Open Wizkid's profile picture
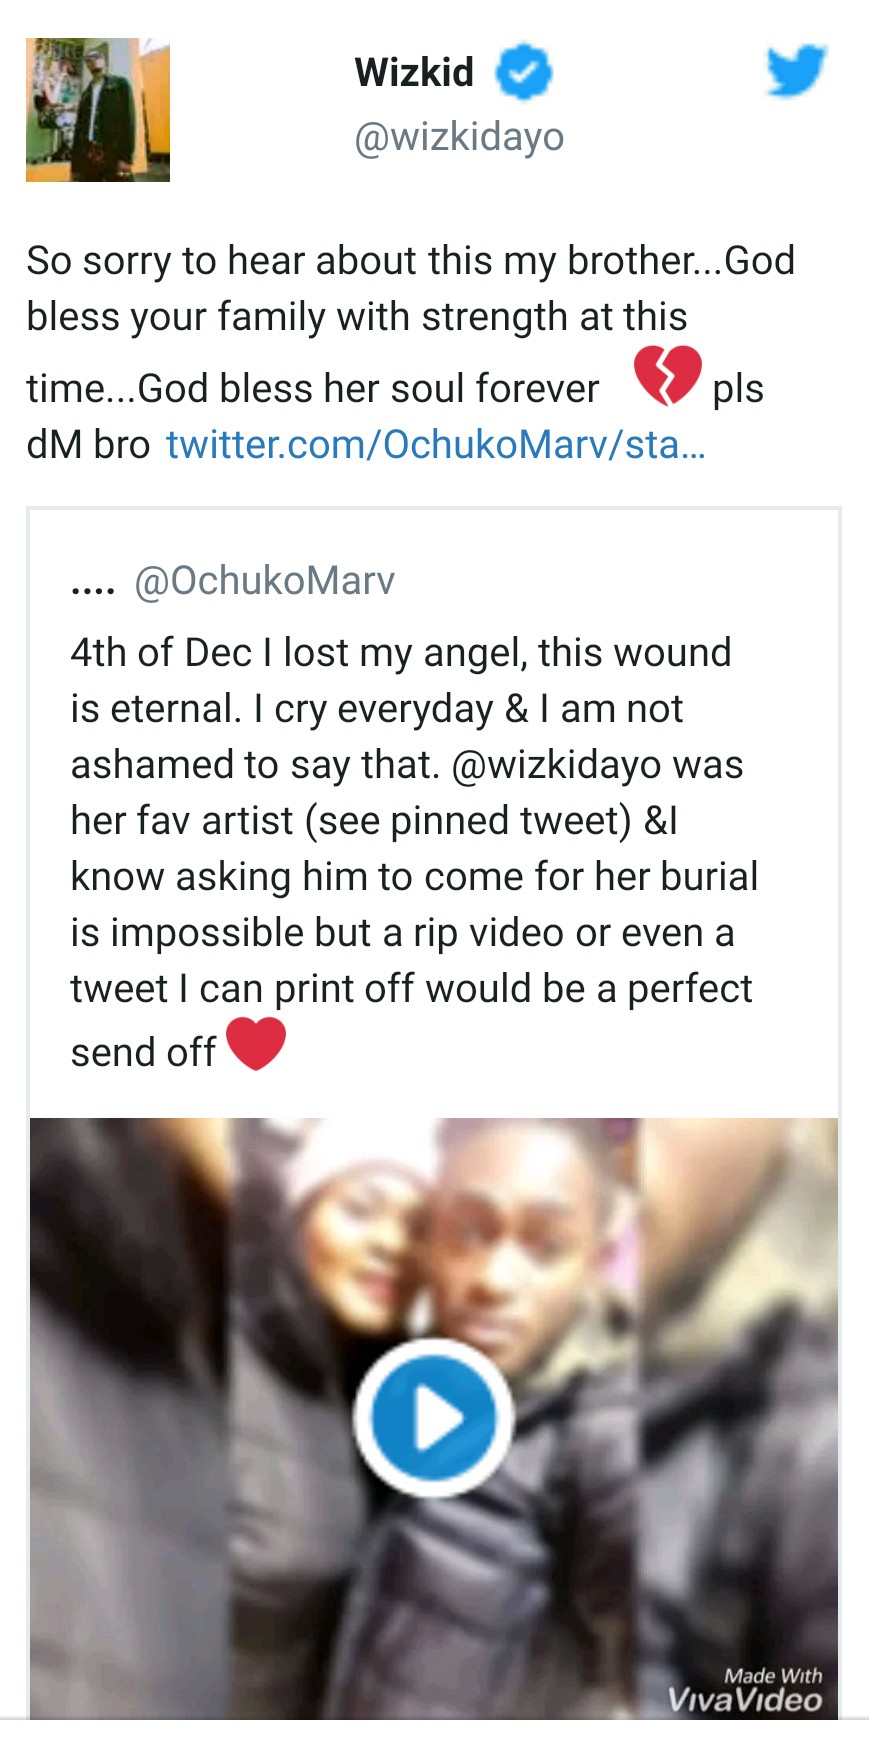Screen dimensions: 869x1744 (x=98, y=110)
